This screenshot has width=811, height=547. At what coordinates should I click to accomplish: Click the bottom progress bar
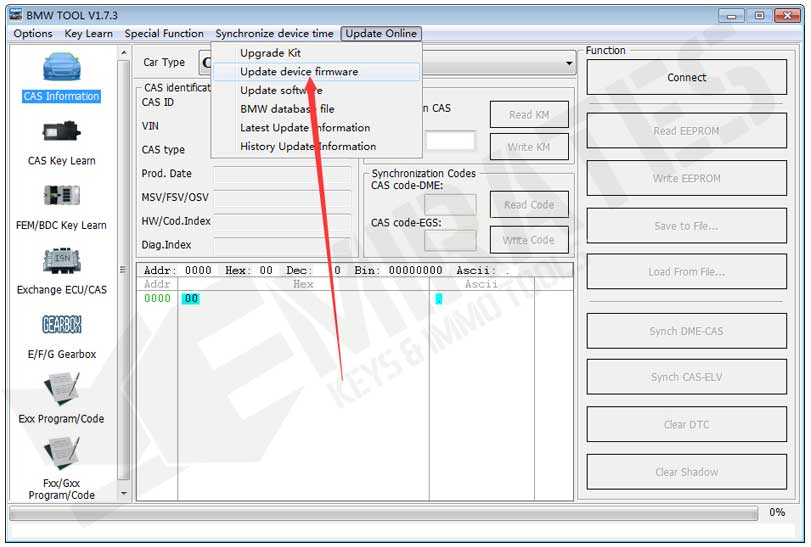coord(383,513)
